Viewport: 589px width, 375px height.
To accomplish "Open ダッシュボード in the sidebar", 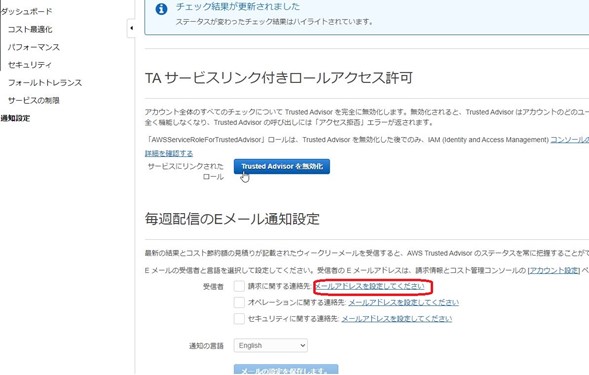I will pos(27,12).
